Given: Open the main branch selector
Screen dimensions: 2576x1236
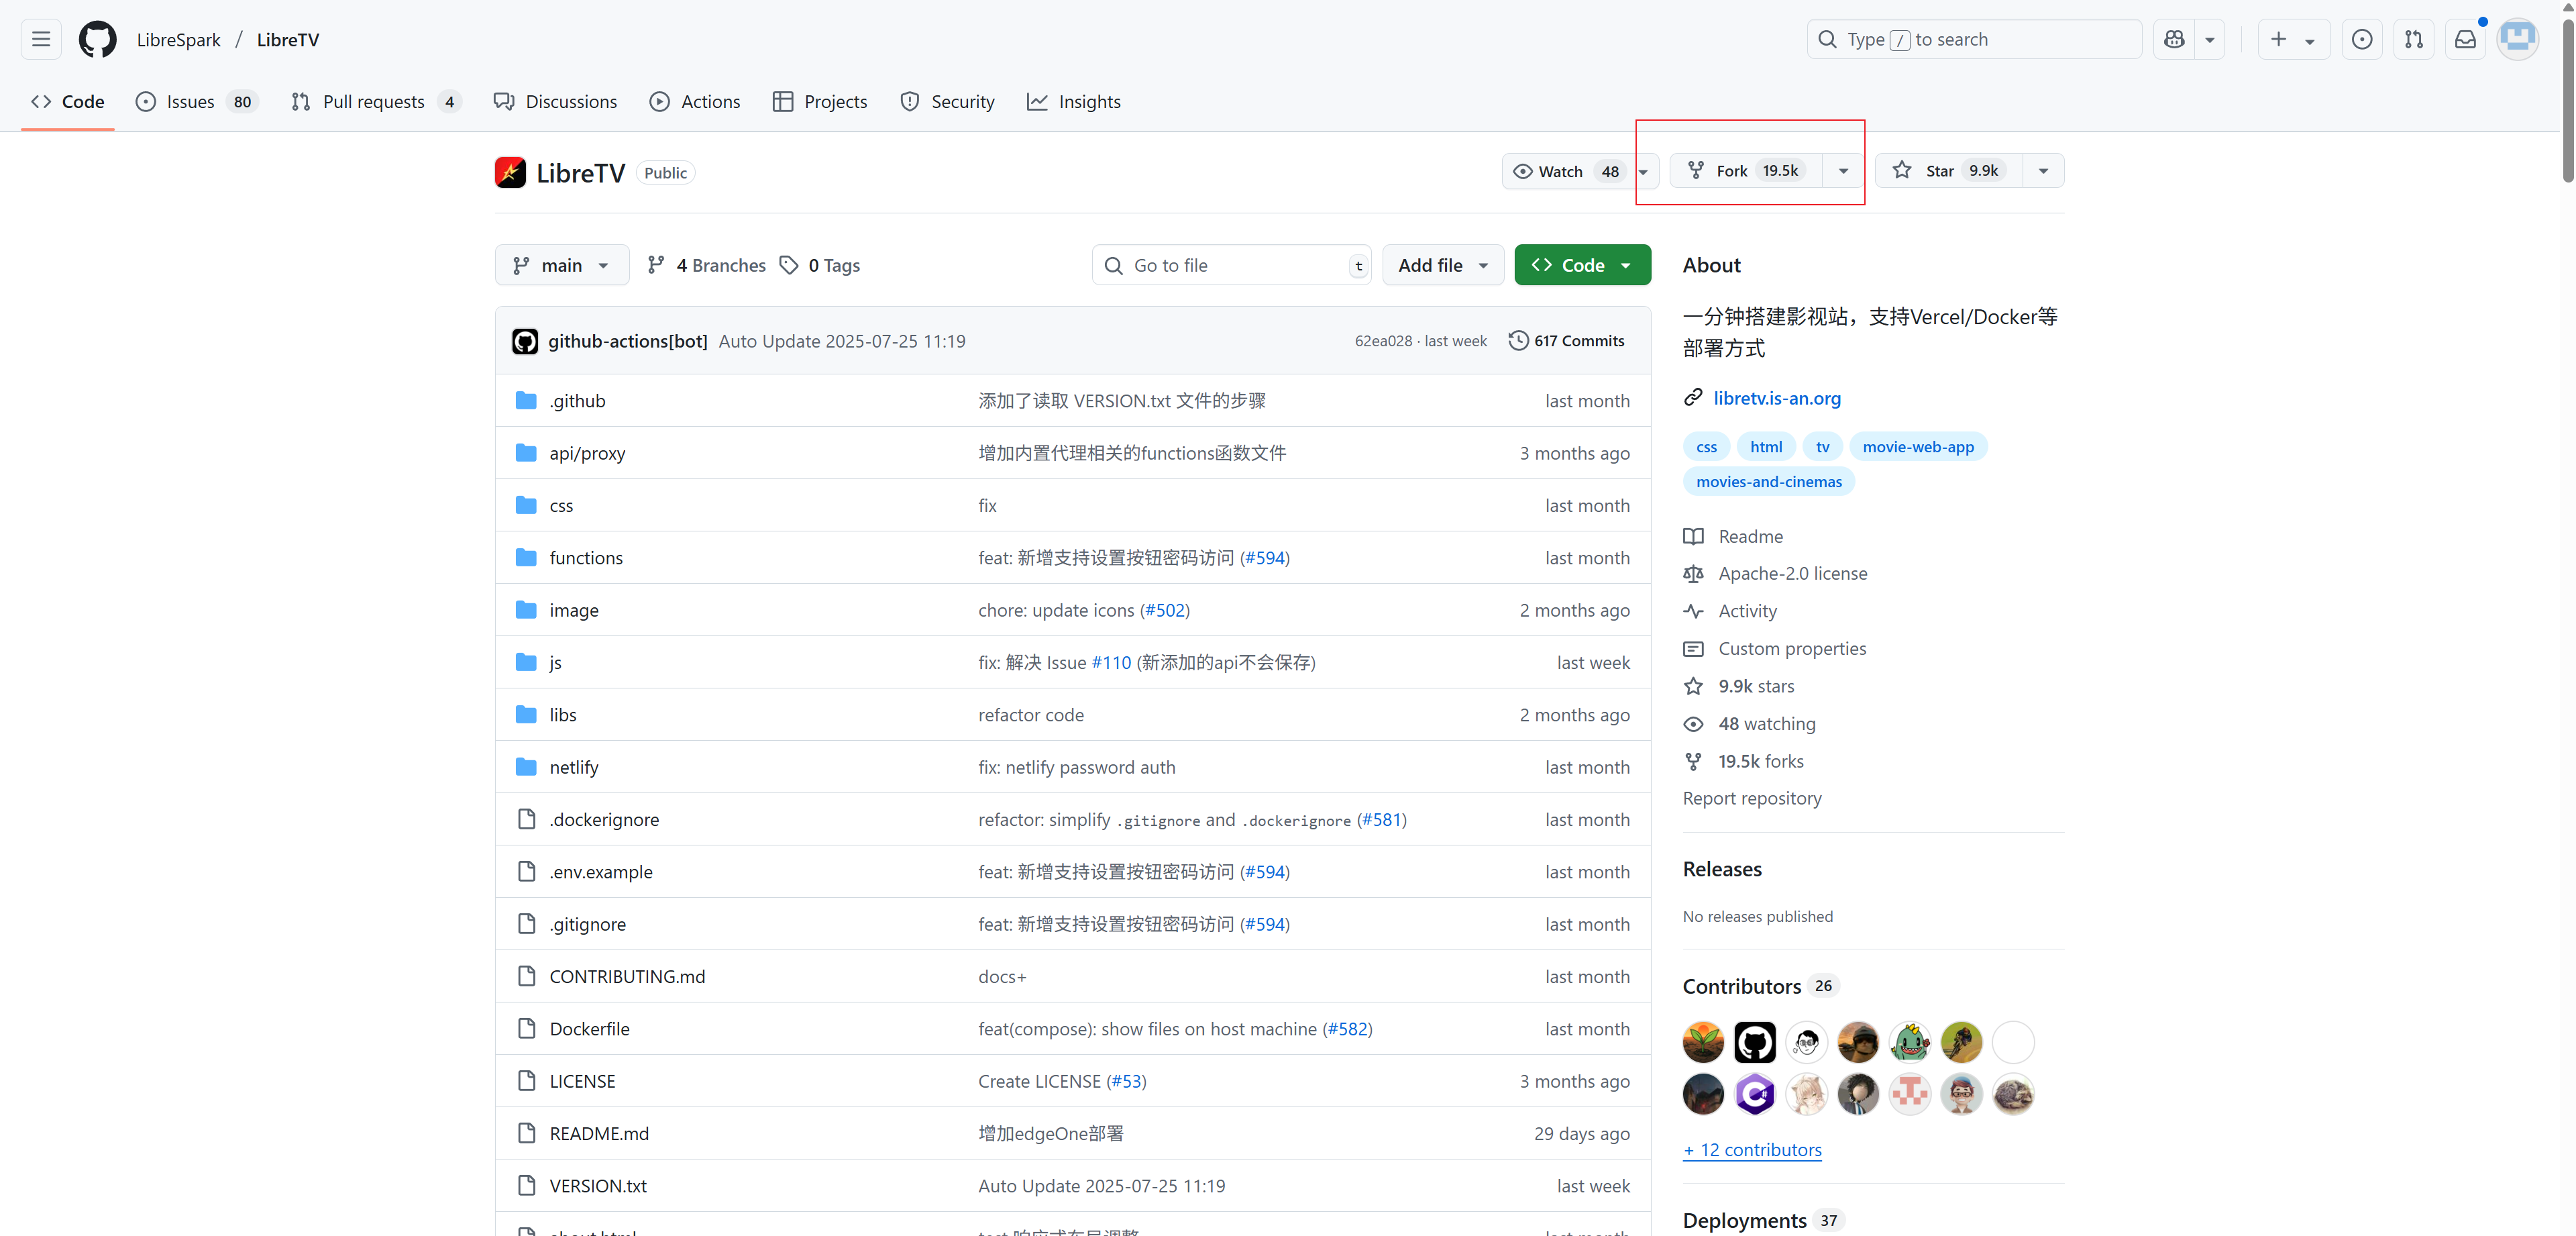Looking at the screenshot, I should click(x=562, y=265).
